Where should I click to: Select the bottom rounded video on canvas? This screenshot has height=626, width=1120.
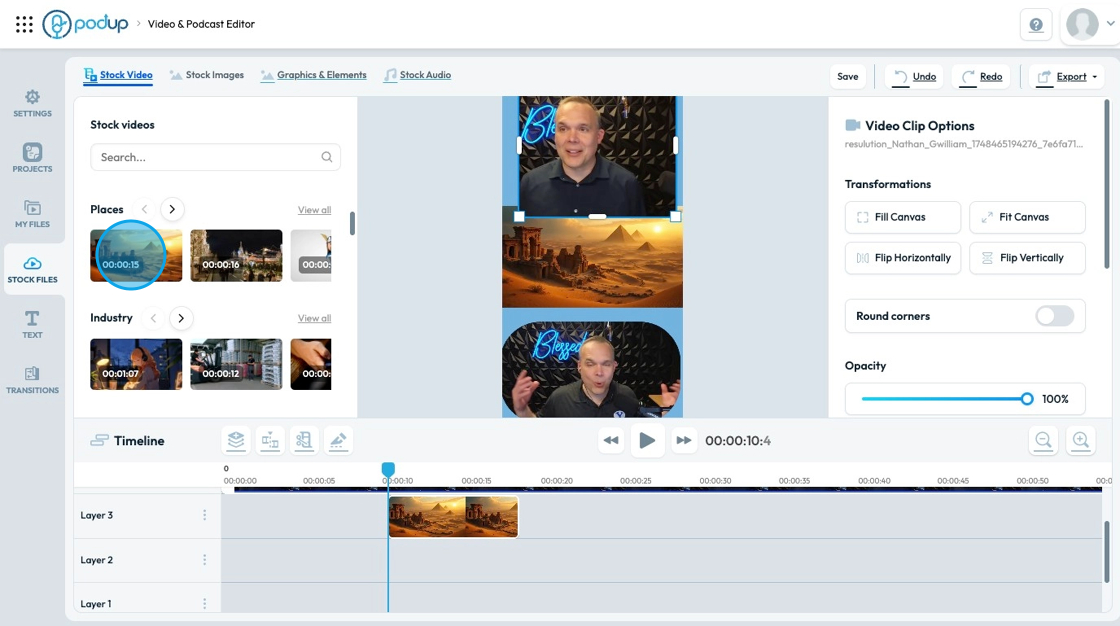coord(592,368)
